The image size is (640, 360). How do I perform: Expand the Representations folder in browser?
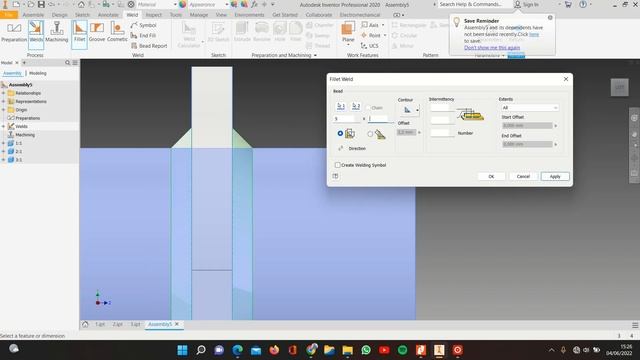[4, 101]
